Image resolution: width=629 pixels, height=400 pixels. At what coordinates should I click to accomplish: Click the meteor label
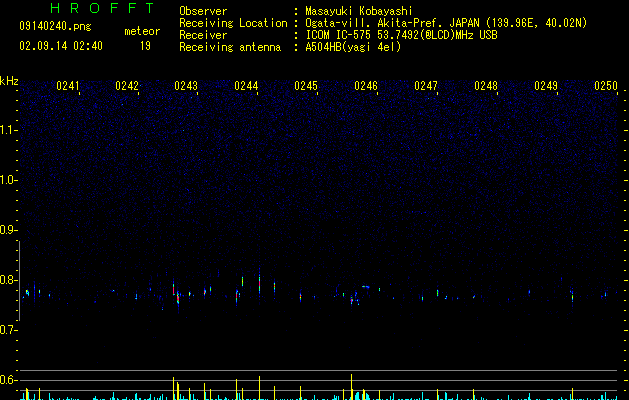click(142, 31)
